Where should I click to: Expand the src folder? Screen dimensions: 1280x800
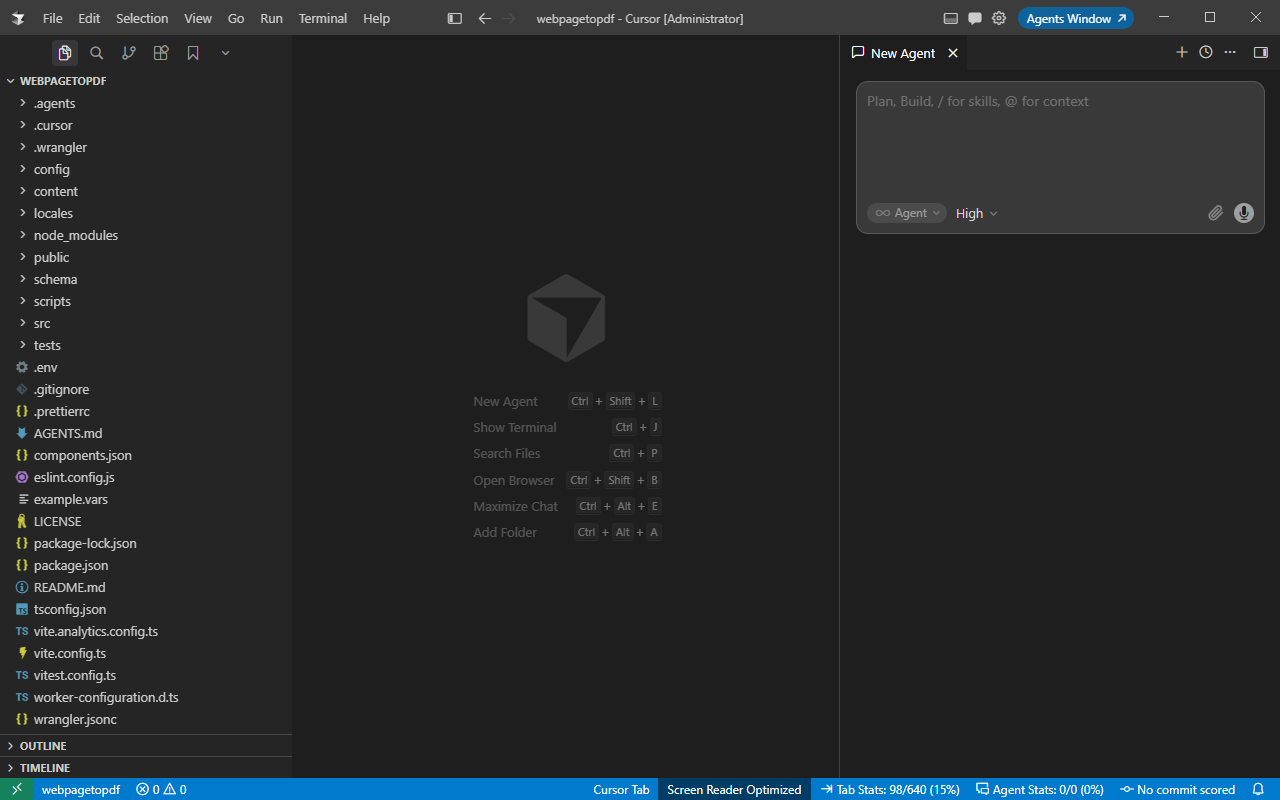point(146,323)
